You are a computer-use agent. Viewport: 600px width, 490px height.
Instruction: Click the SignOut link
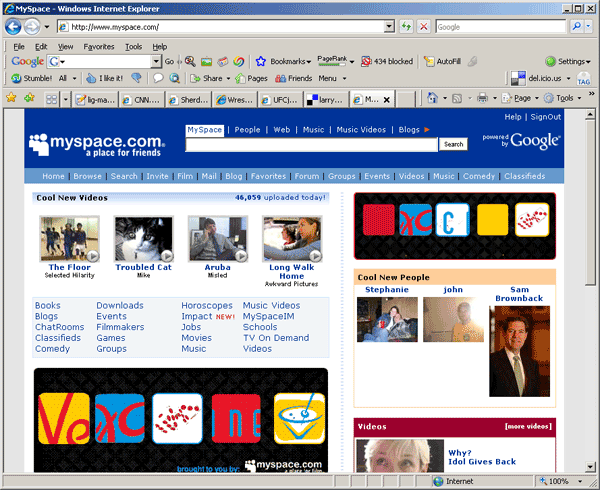(546, 117)
